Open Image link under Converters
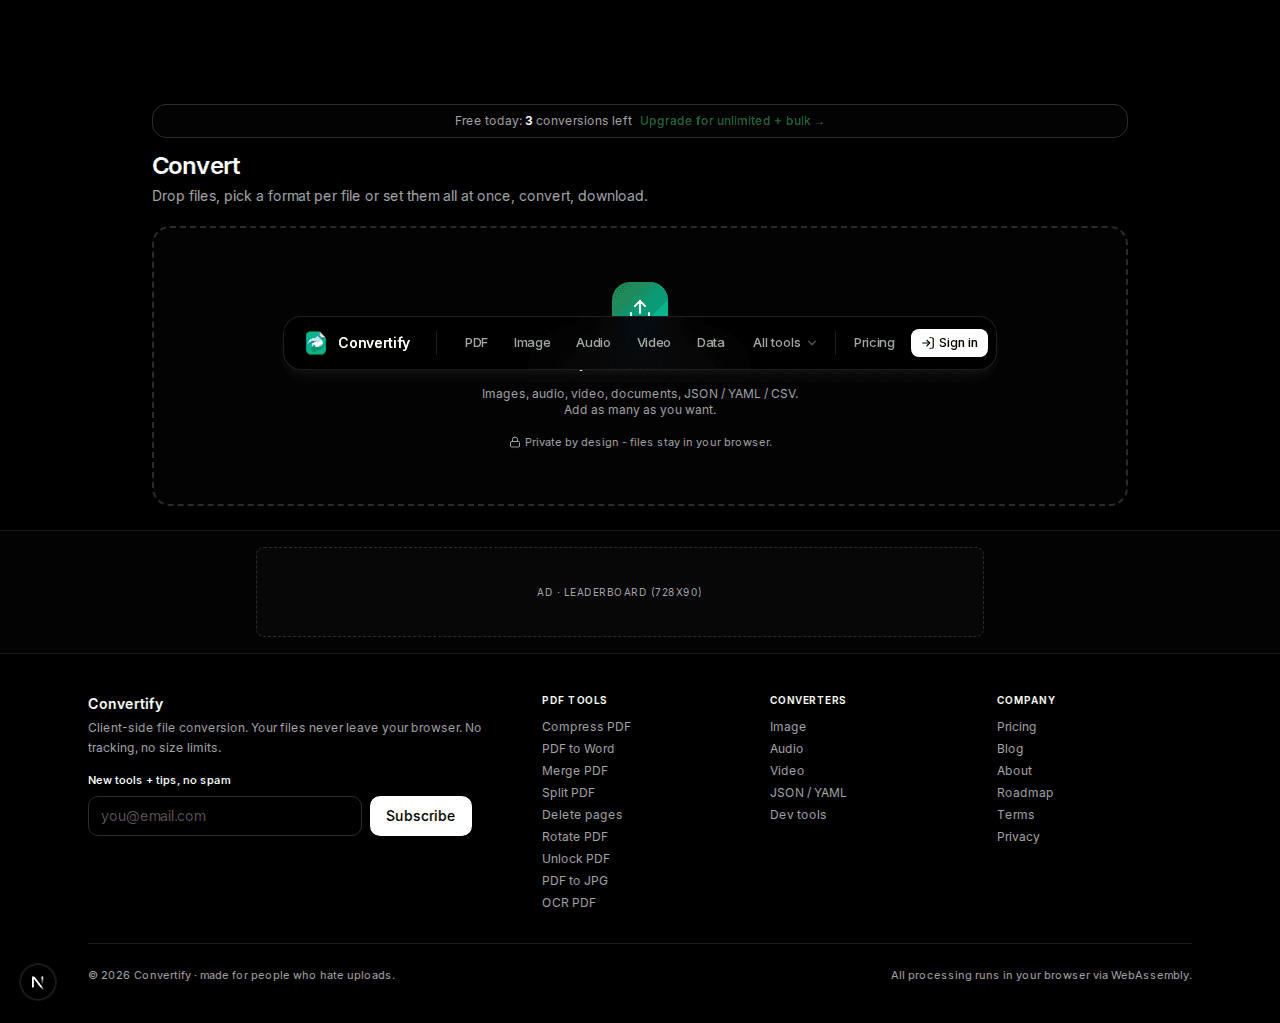This screenshot has height=1023, width=1280. point(788,727)
